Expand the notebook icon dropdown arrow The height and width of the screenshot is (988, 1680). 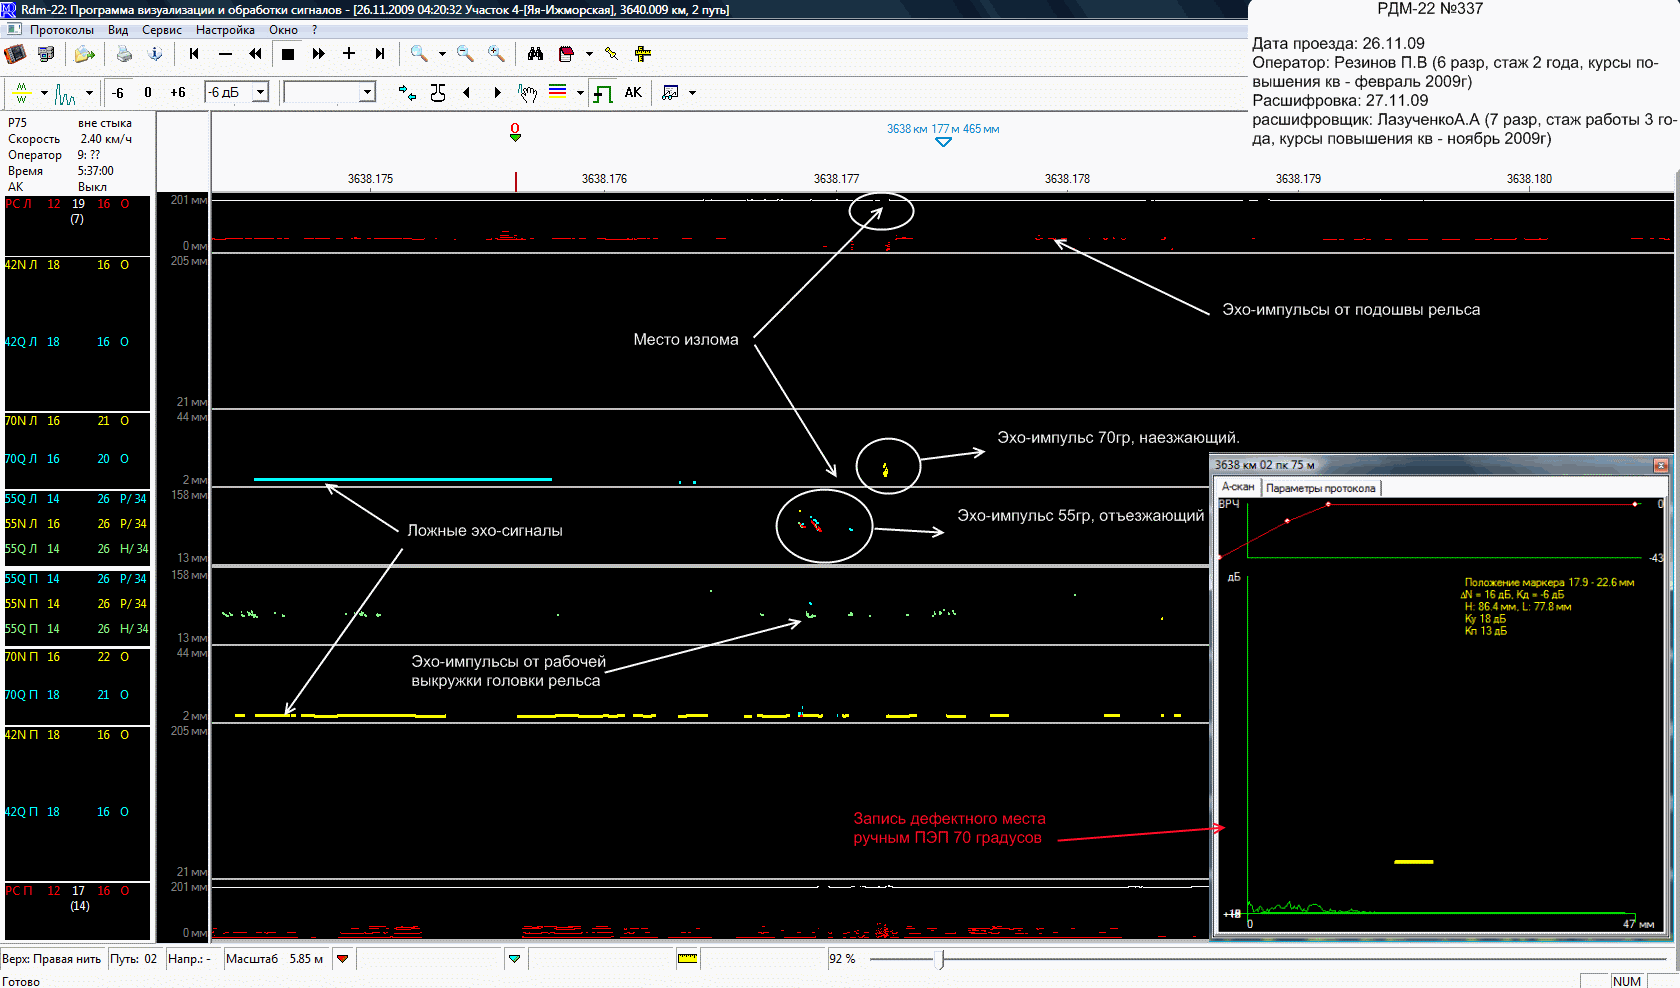pyautogui.click(x=589, y=54)
